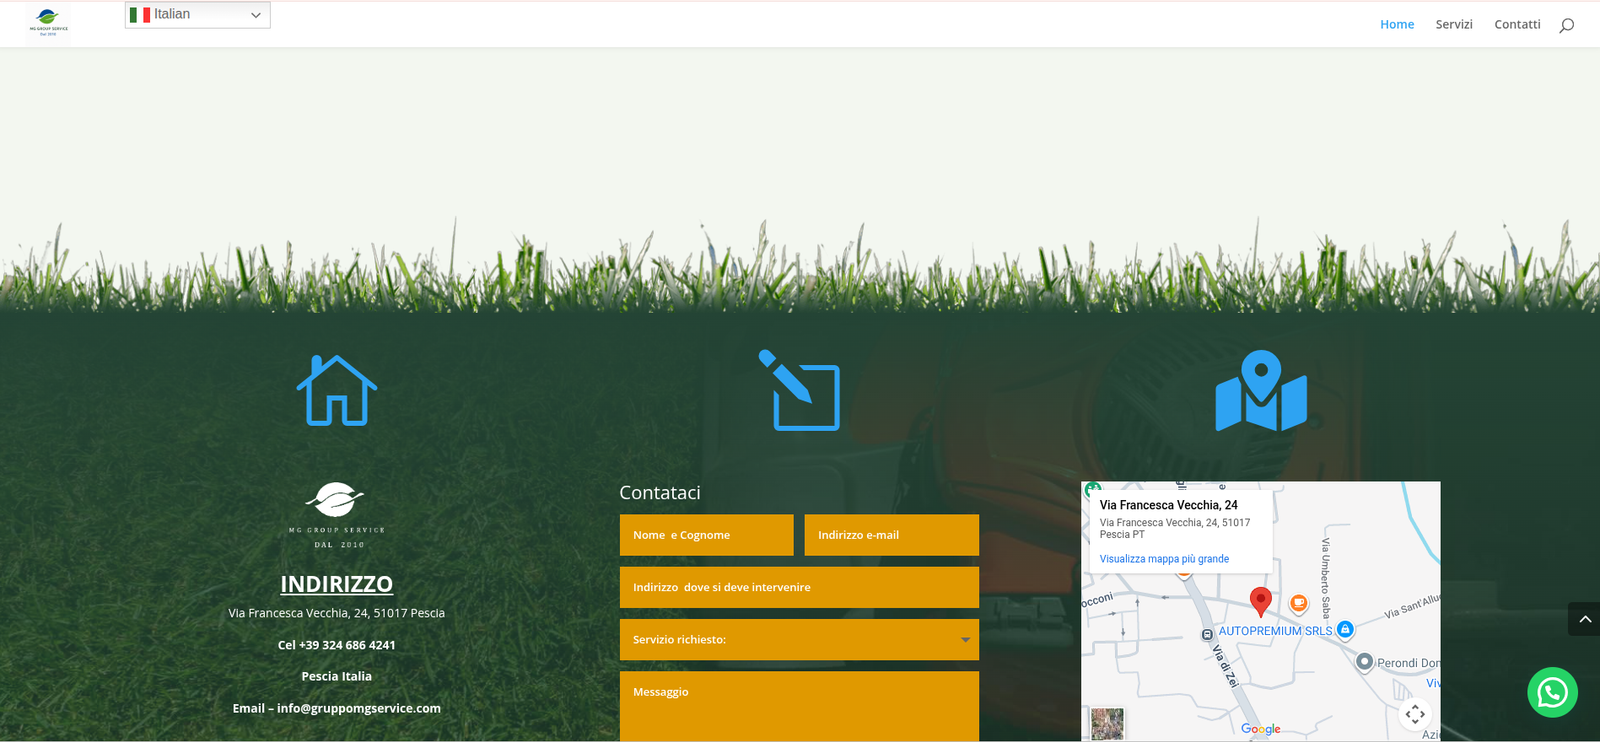Click Visualizza mappa più grande link
1600x742 pixels.
[x=1164, y=559]
